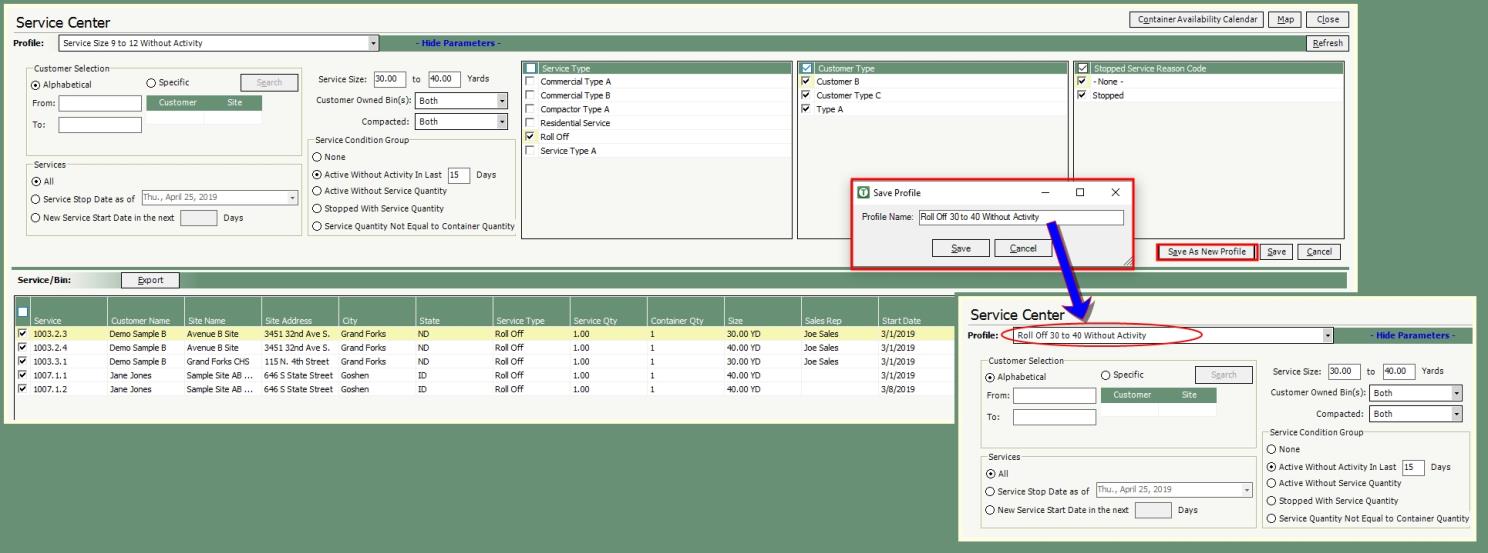Uncheck row 1007.1.2 in the results grid
The width and height of the screenshot is (1488, 553).
pyautogui.click(x=23, y=390)
